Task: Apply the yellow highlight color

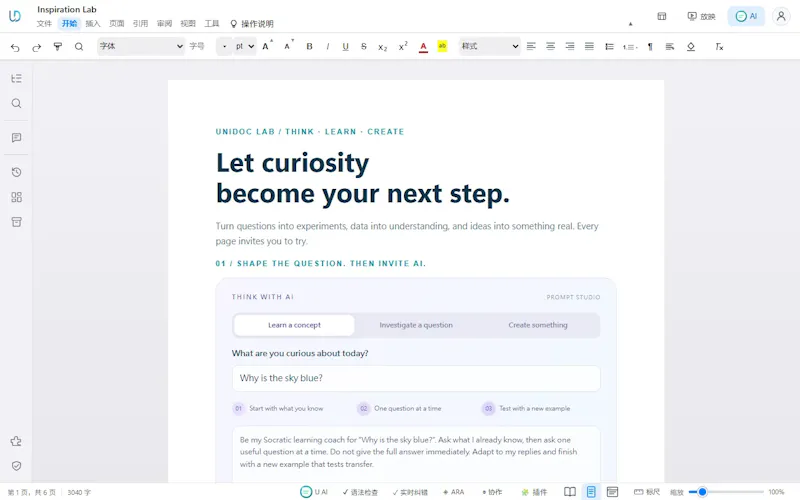Action: [442, 46]
